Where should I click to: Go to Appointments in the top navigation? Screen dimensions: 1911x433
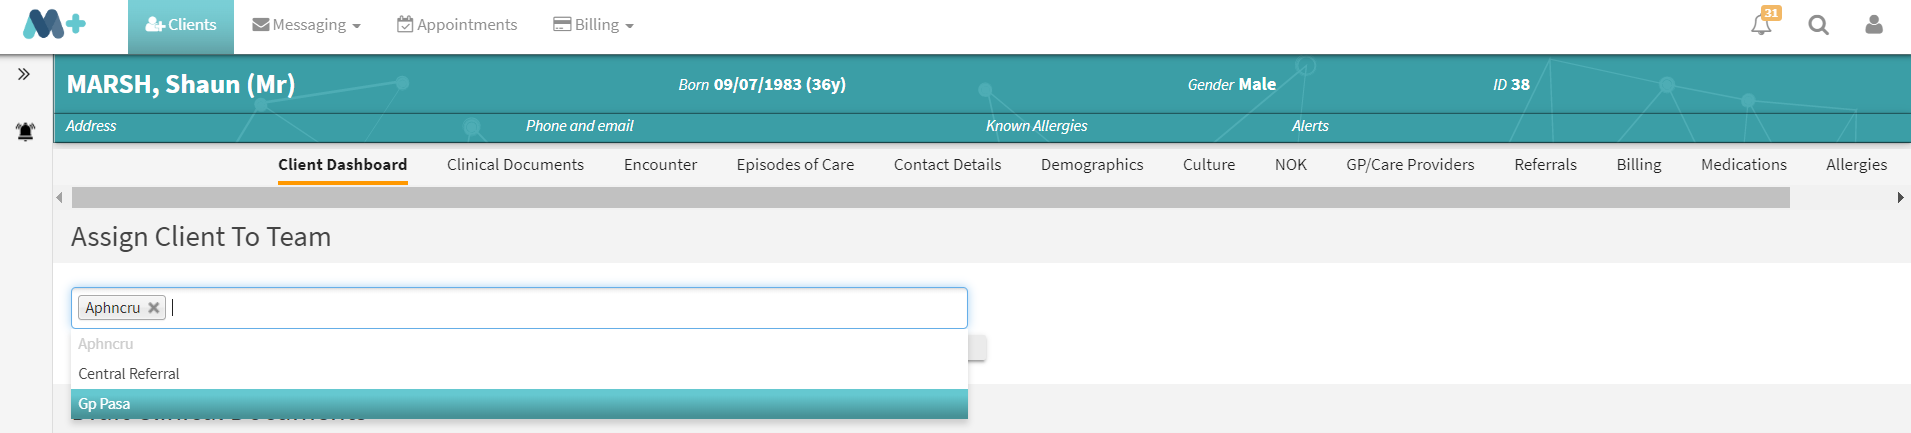coord(457,25)
